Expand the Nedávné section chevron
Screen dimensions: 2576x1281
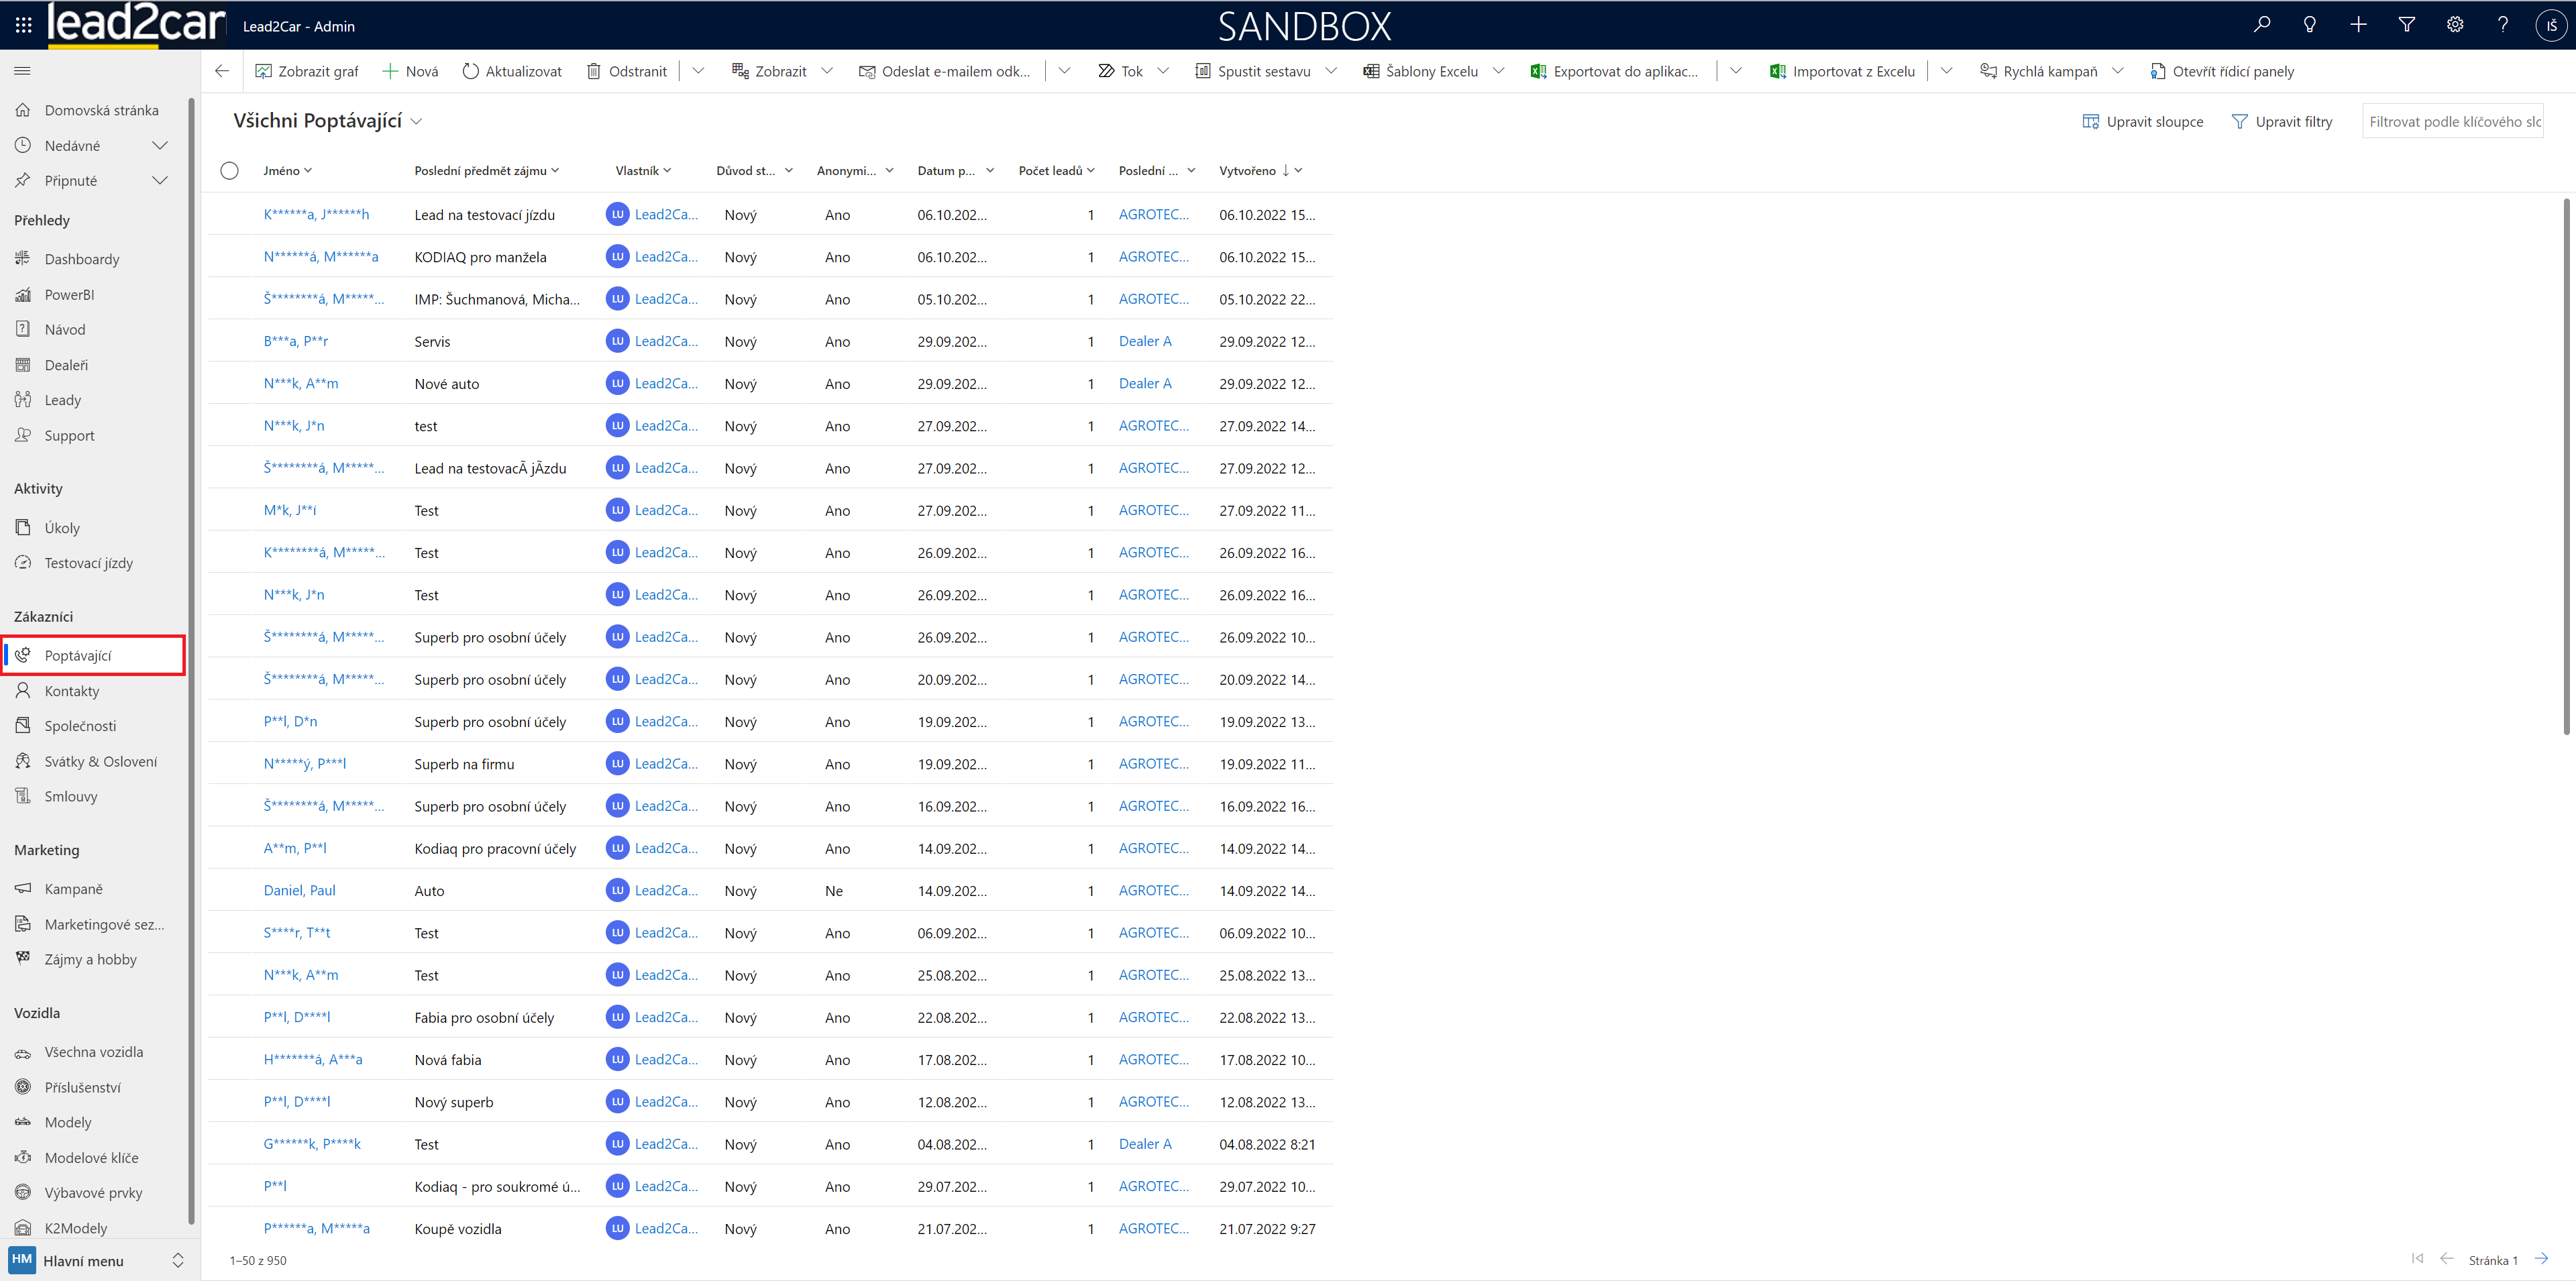(159, 146)
